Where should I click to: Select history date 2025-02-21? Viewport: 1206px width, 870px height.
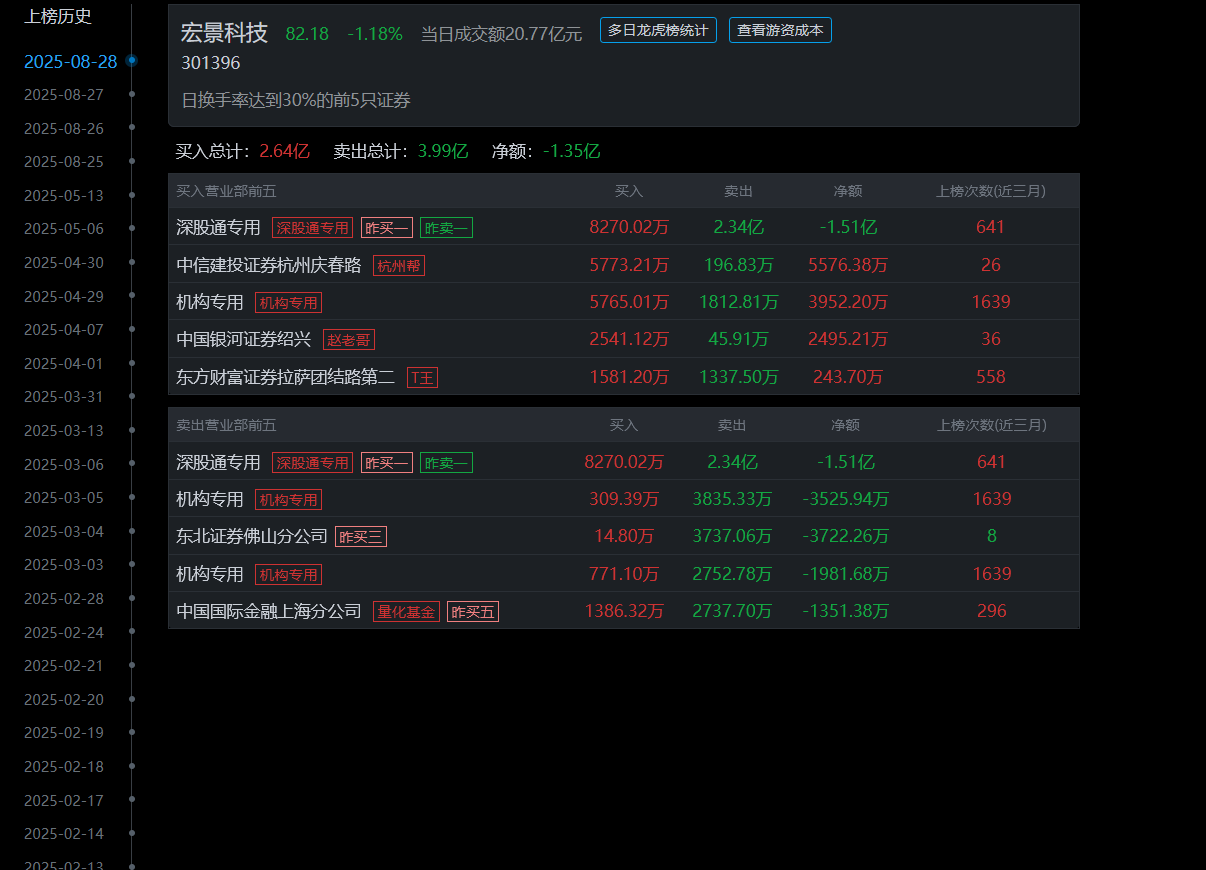click(63, 666)
